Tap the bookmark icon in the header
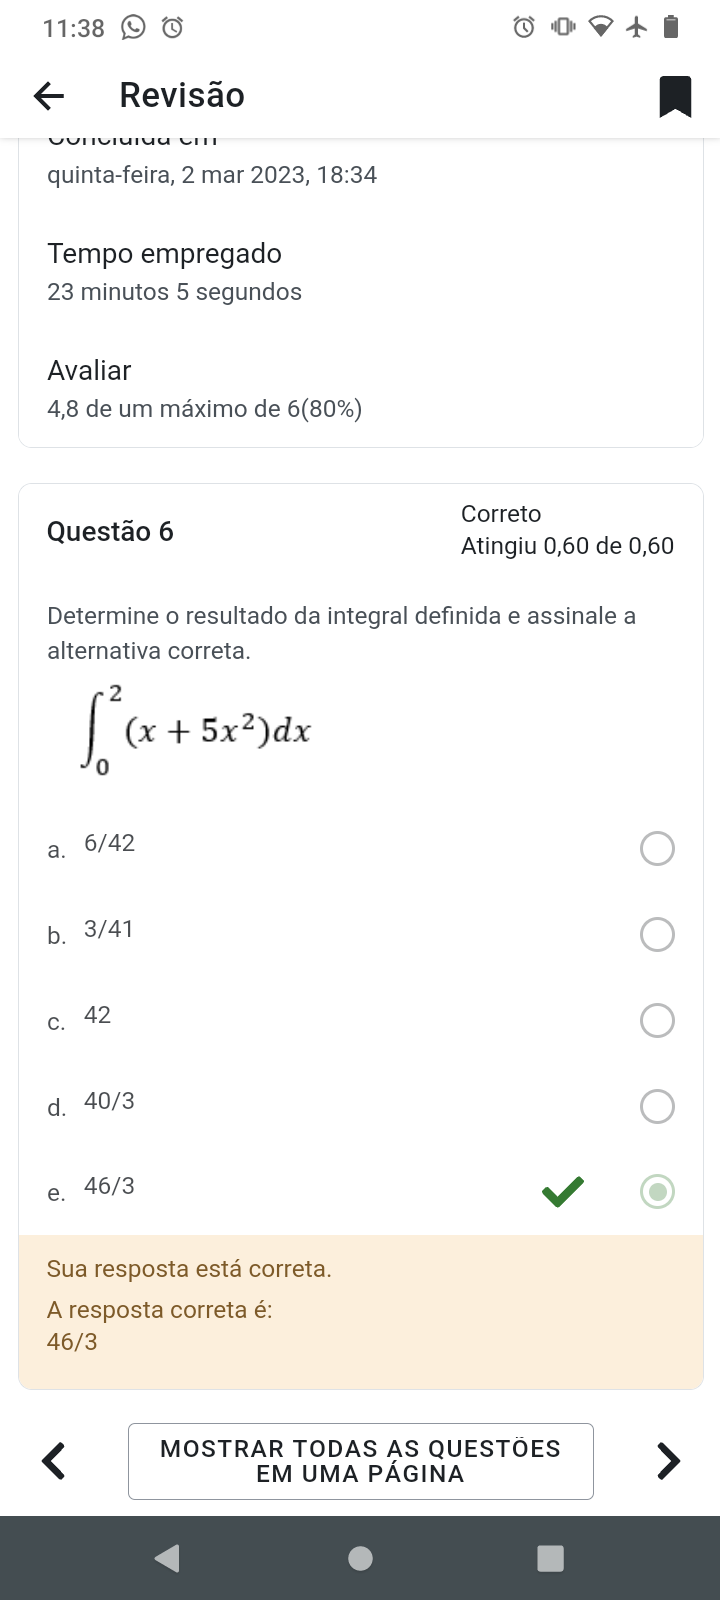This screenshot has height=1600, width=720. (x=675, y=96)
